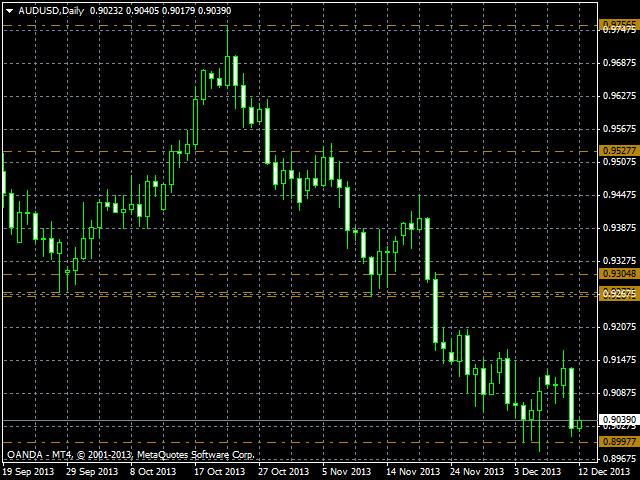This screenshot has height=480, width=640.
Task: Click the 24 Nov 2013 date label
Action: pyautogui.click(x=477, y=471)
